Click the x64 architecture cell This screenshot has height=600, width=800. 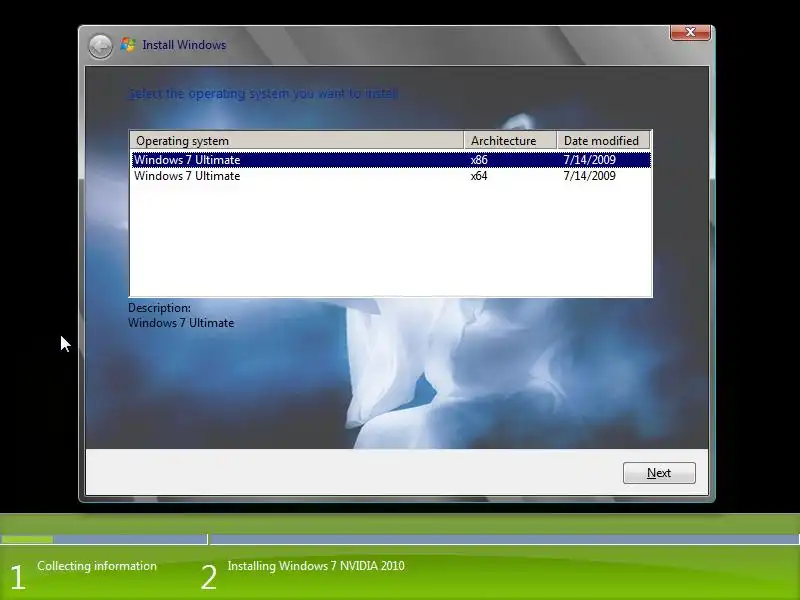click(x=479, y=176)
